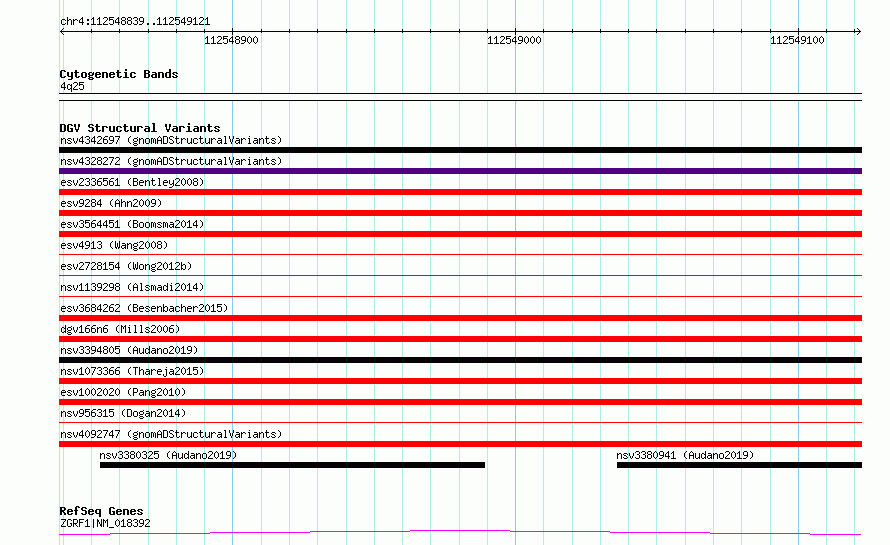Viewport: 890px width, 545px height.
Task: Click dgv166n6 (Mills2006) variant label
Action: (x=120, y=329)
